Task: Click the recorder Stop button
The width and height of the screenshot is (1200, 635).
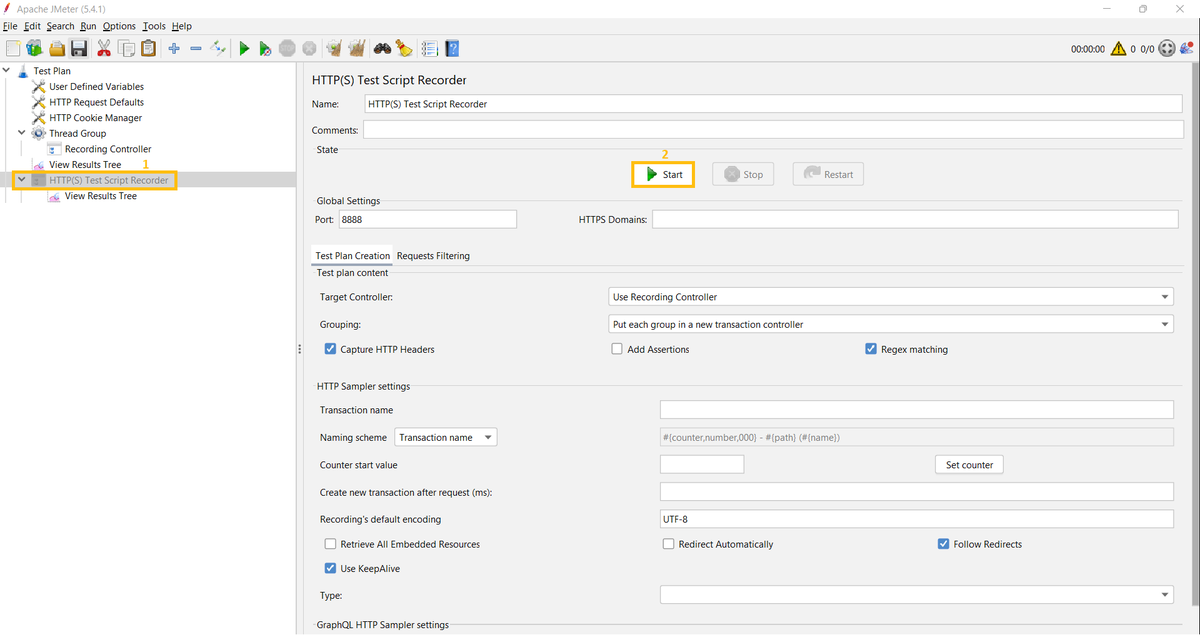Action: [743, 174]
